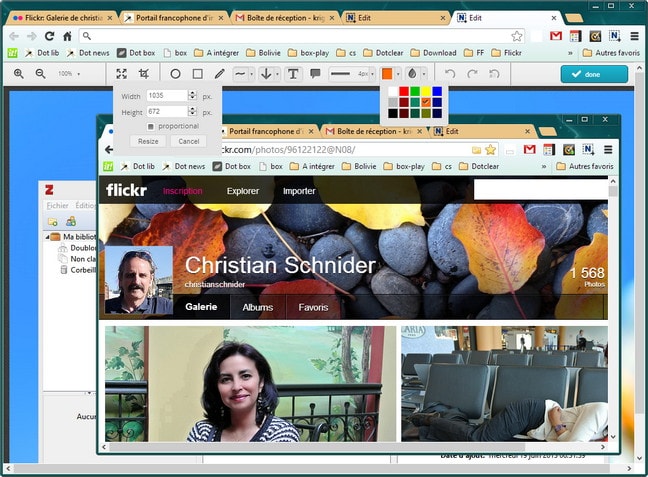Viewport: 648px width, 477px height.
Task: Click the Importer menu in Flickr header
Action: (x=299, y=191)
